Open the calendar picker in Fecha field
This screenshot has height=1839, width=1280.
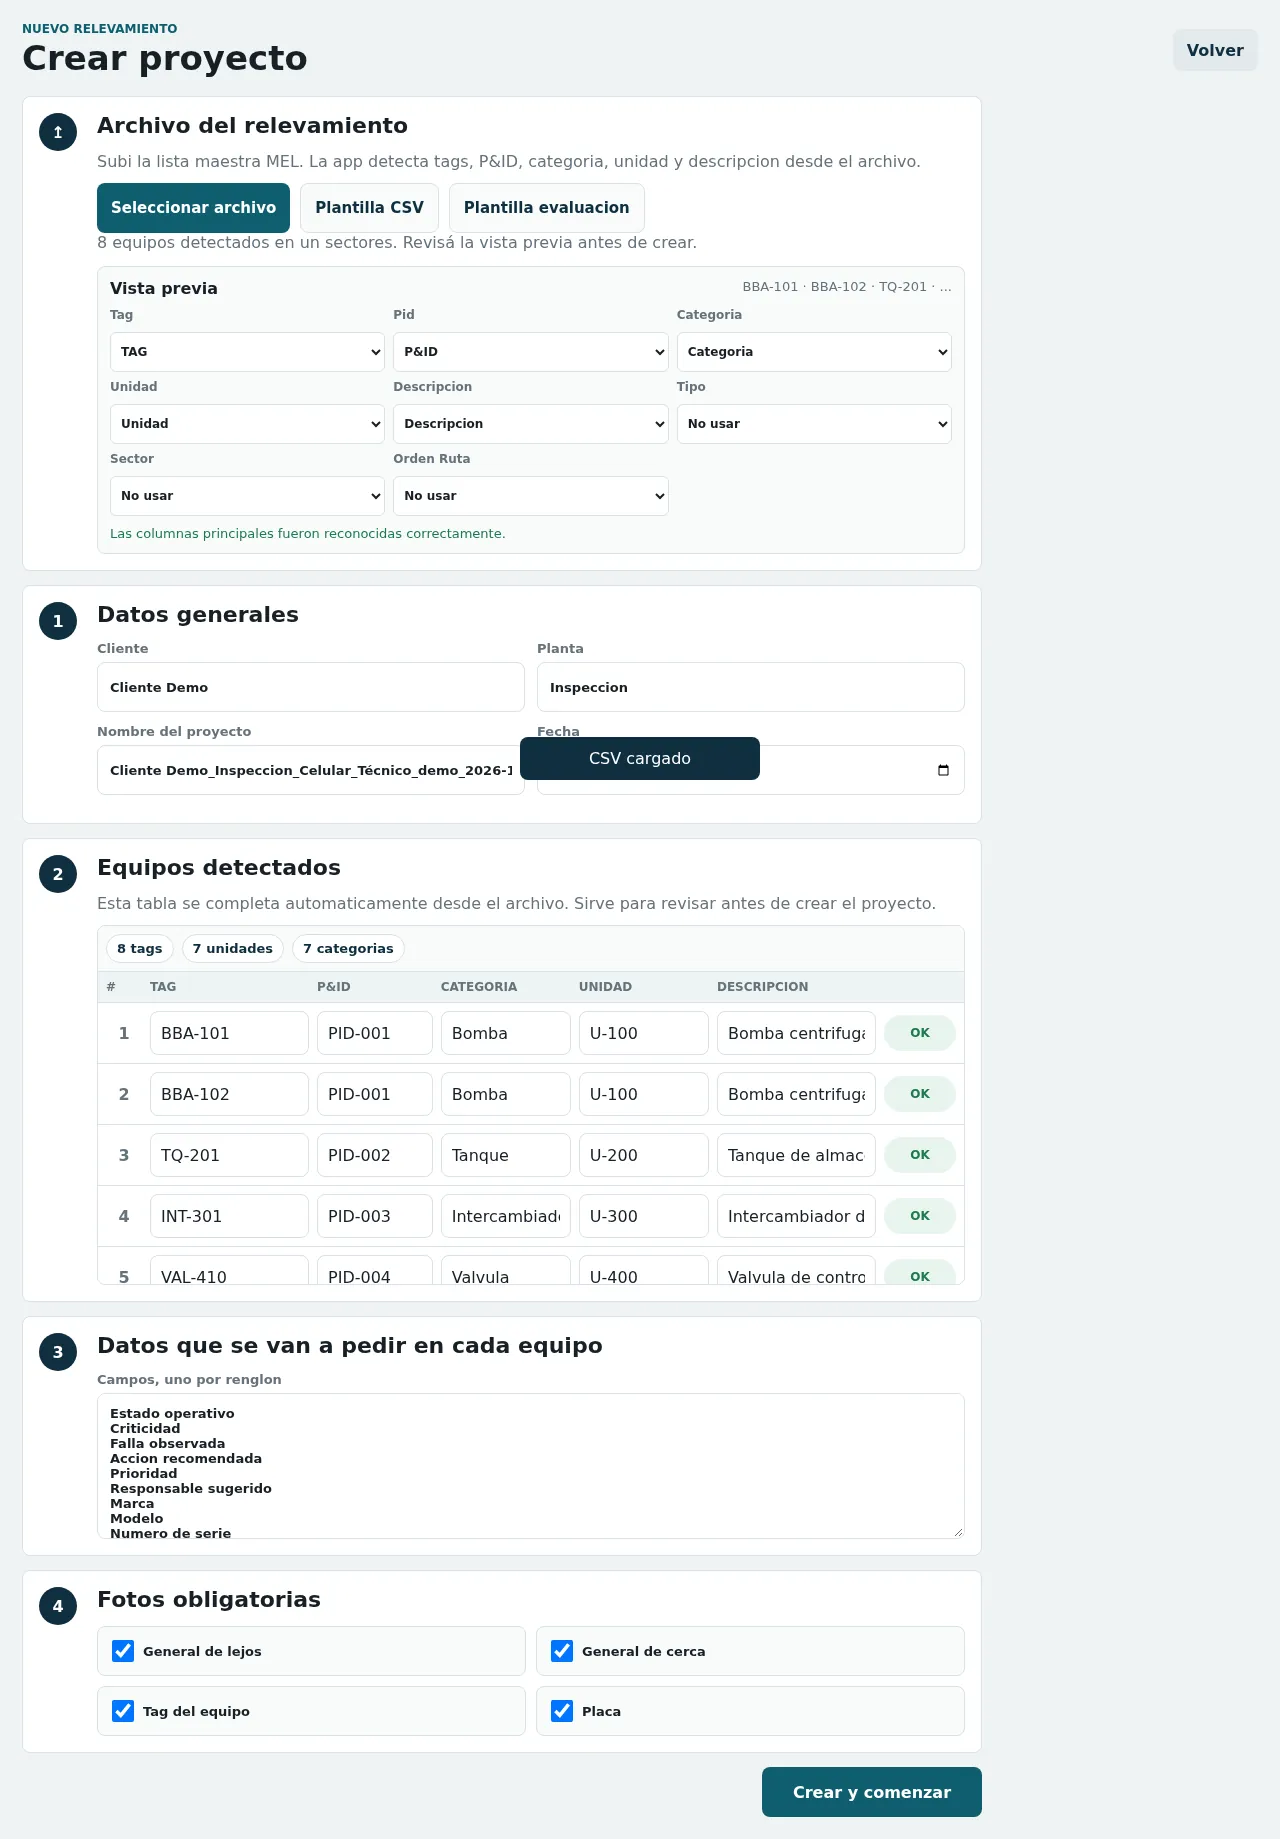pos(943,770)
